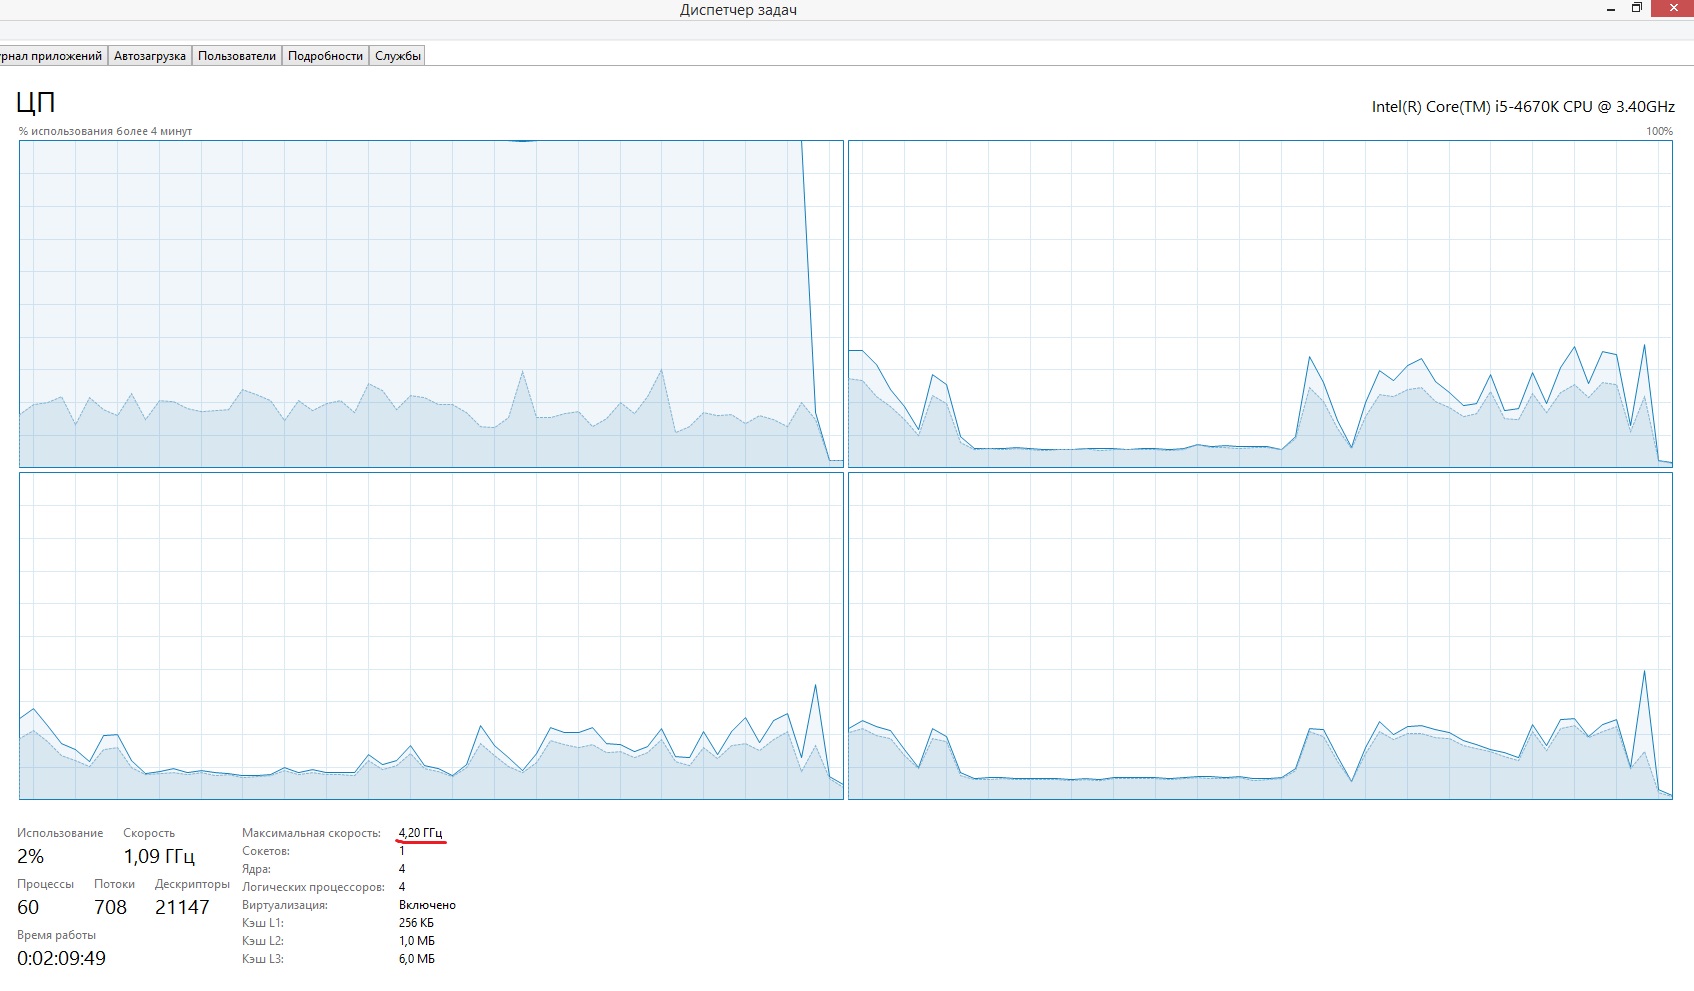The width and height of the screenshot is (1694, 991).
Task: Minimize the Диспетчер задач window
Action: coord(1611,9)
